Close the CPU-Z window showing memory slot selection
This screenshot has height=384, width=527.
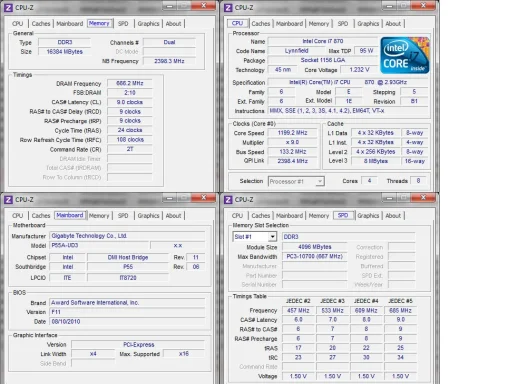(423, 198)
